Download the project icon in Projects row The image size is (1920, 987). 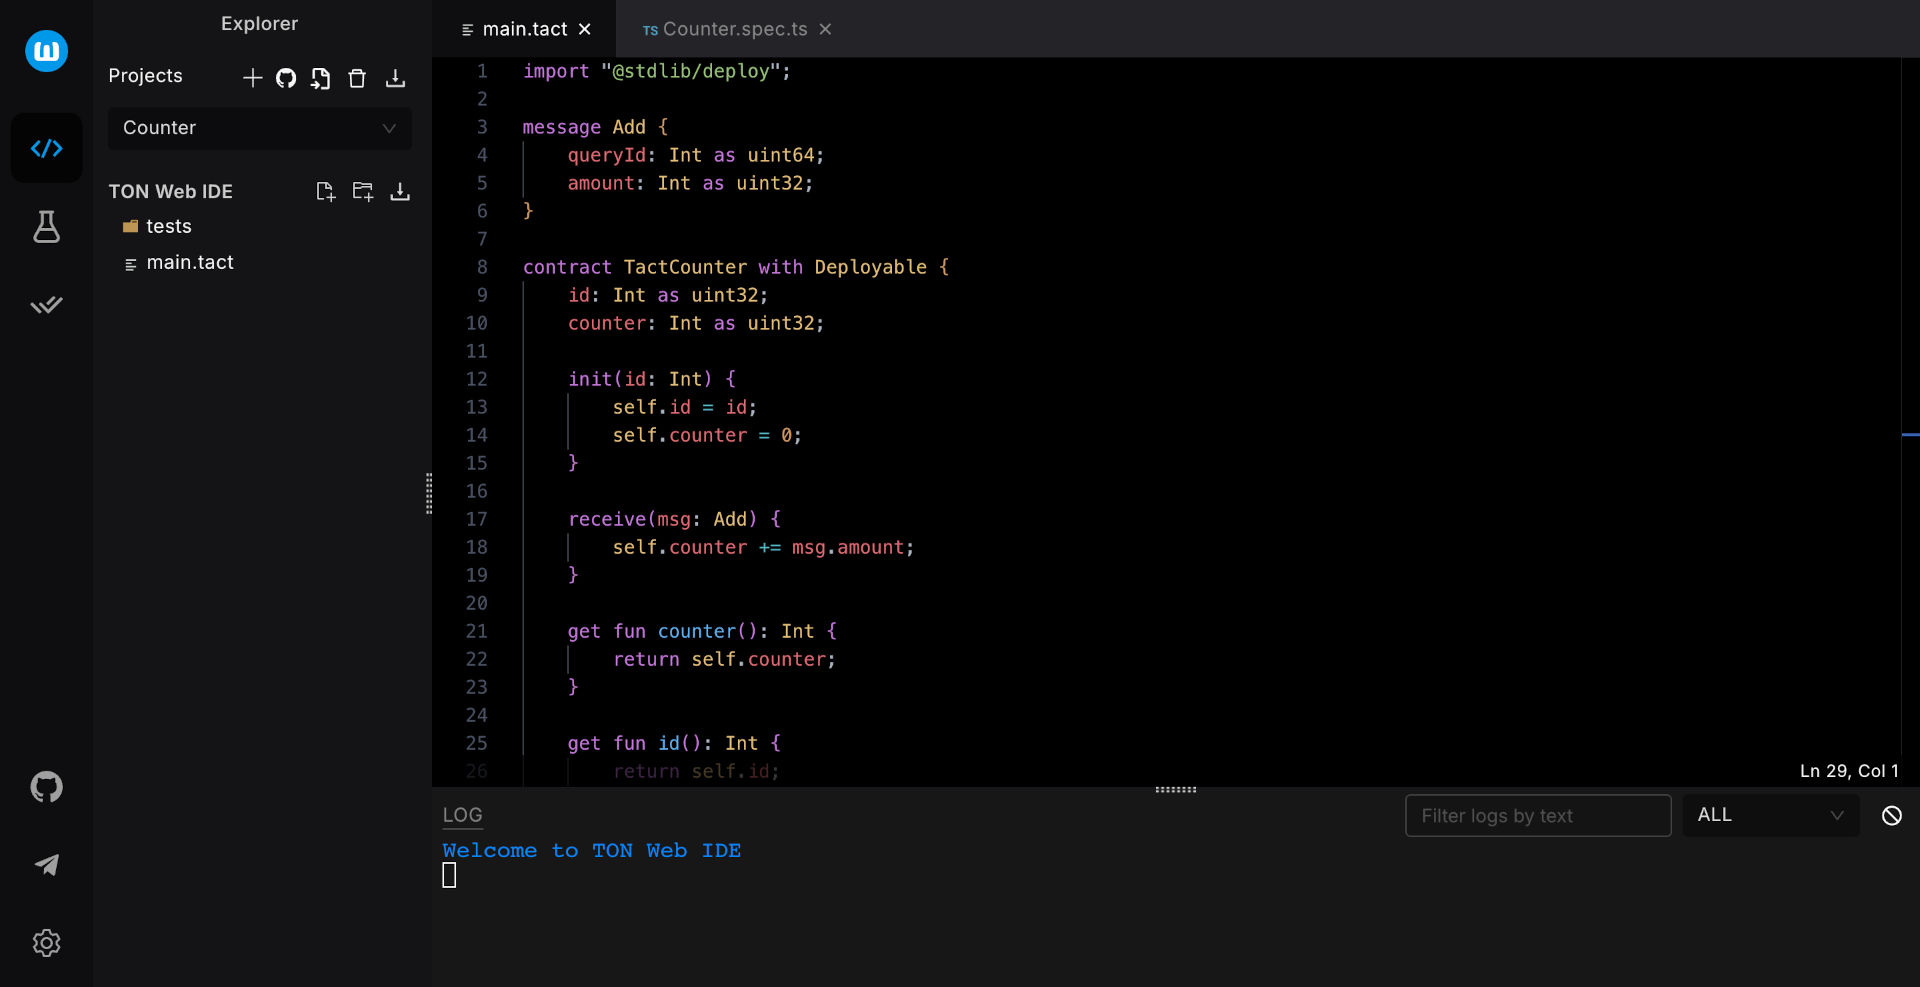pyautogui.click(x=395, y=78)
